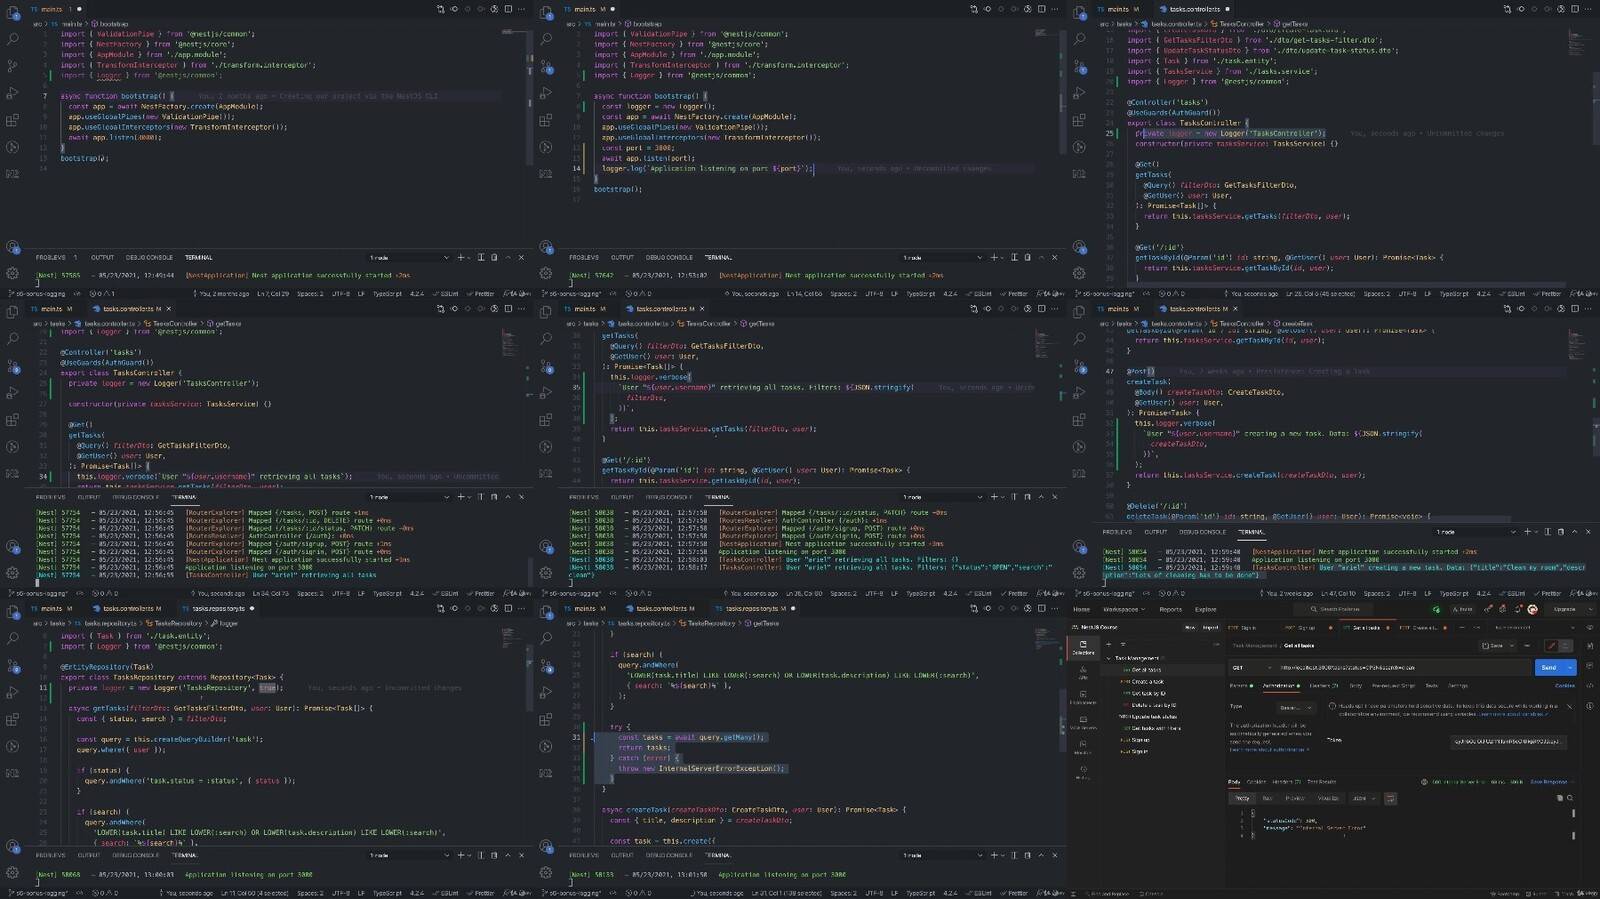Viewport: 1600px width, 899px height.
Task: Click the Save Response link in Postman
Action: tap(1549, 782)
